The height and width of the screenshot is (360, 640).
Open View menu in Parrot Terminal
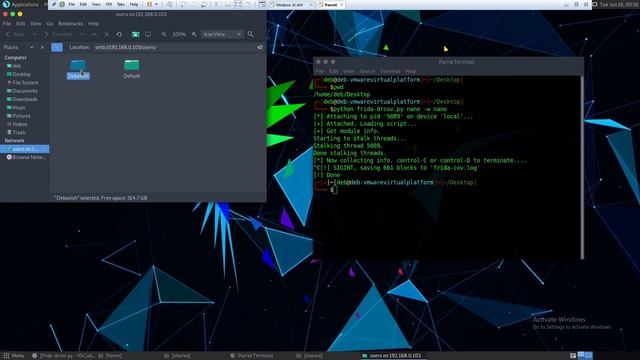(x=349, y=71)
